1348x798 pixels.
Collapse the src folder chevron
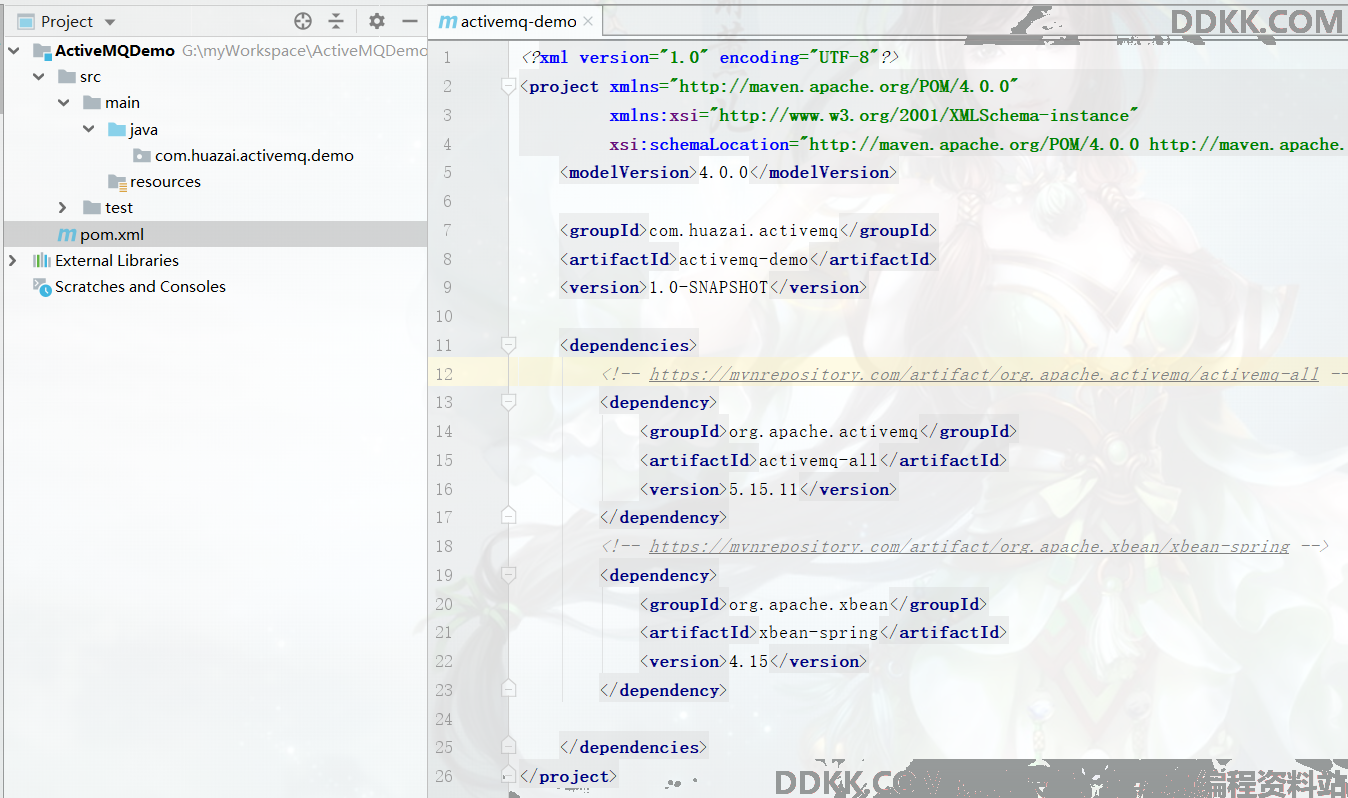point(39,76)
